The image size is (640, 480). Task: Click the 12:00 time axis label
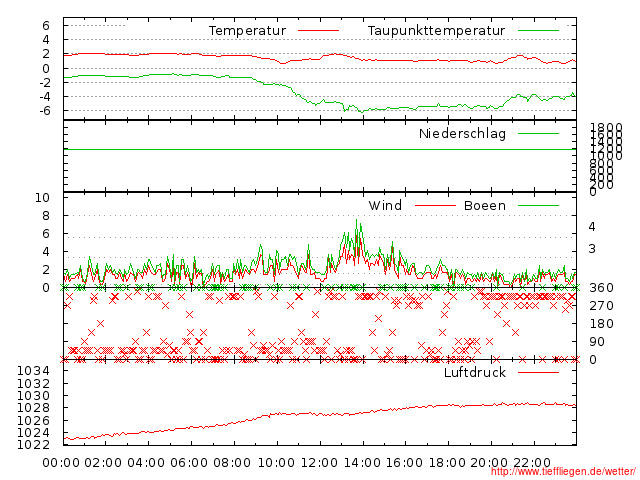(x=320, y=463)
